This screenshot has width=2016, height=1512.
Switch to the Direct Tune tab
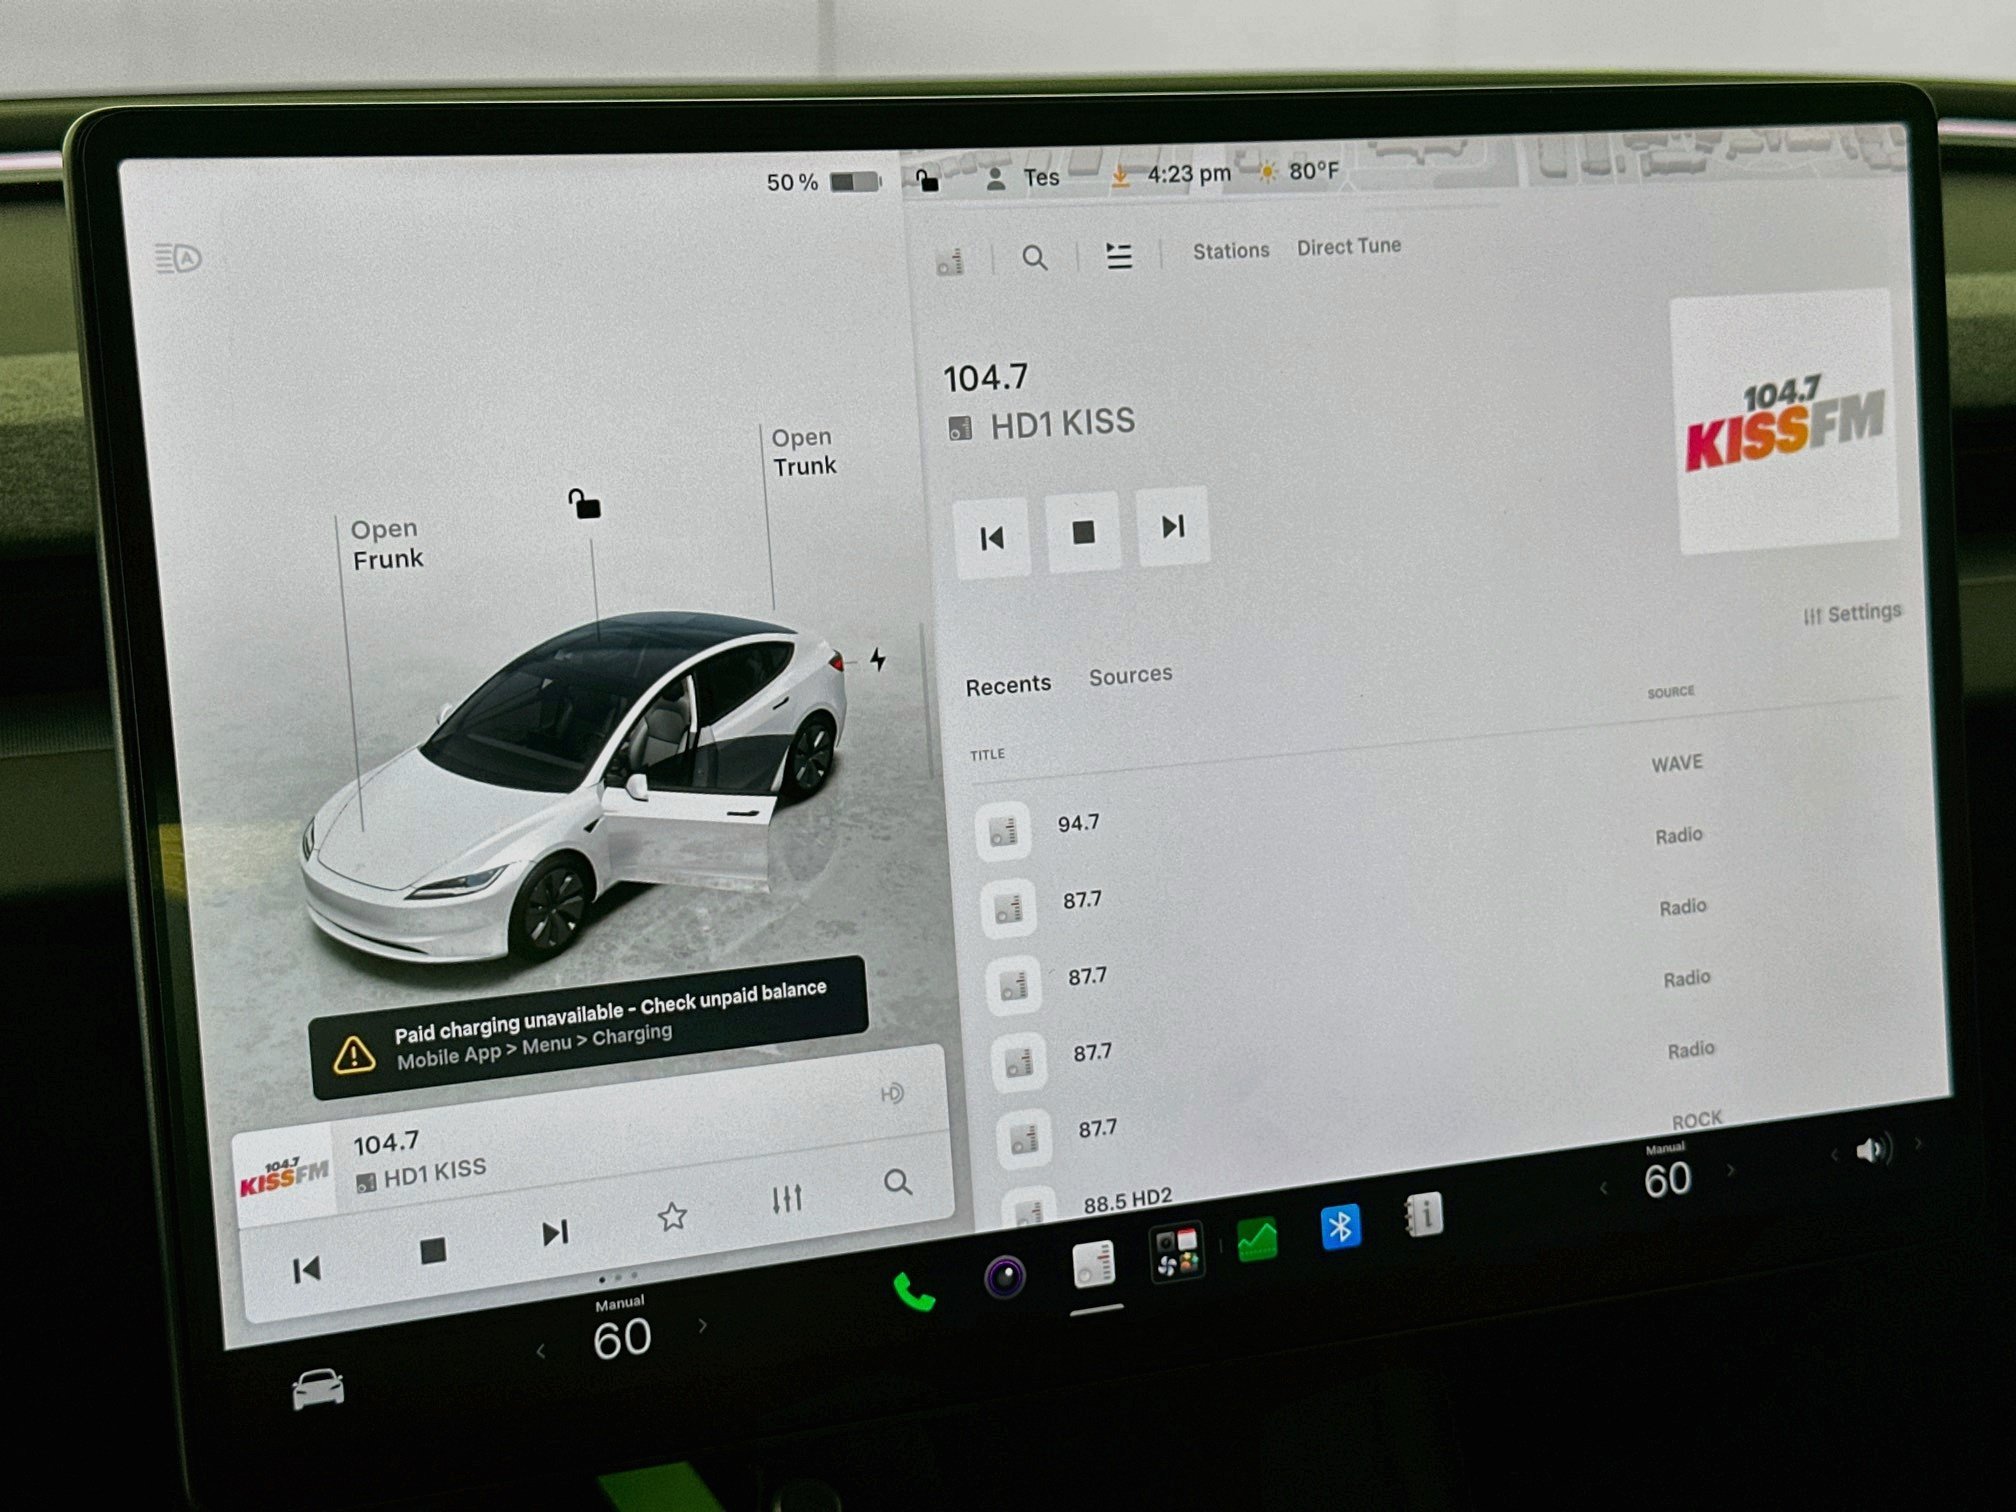1349,246
